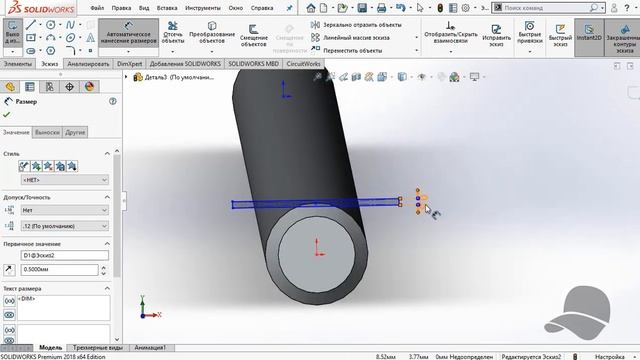
Task: Open help for the Размер property panel
Action: click(113, 101)
